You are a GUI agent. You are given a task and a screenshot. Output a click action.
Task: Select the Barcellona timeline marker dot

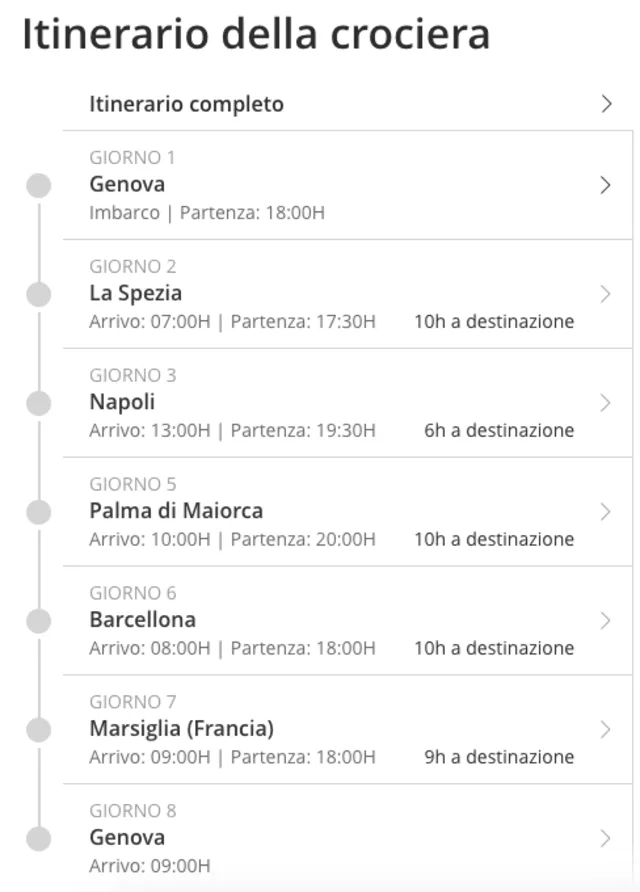39,621
